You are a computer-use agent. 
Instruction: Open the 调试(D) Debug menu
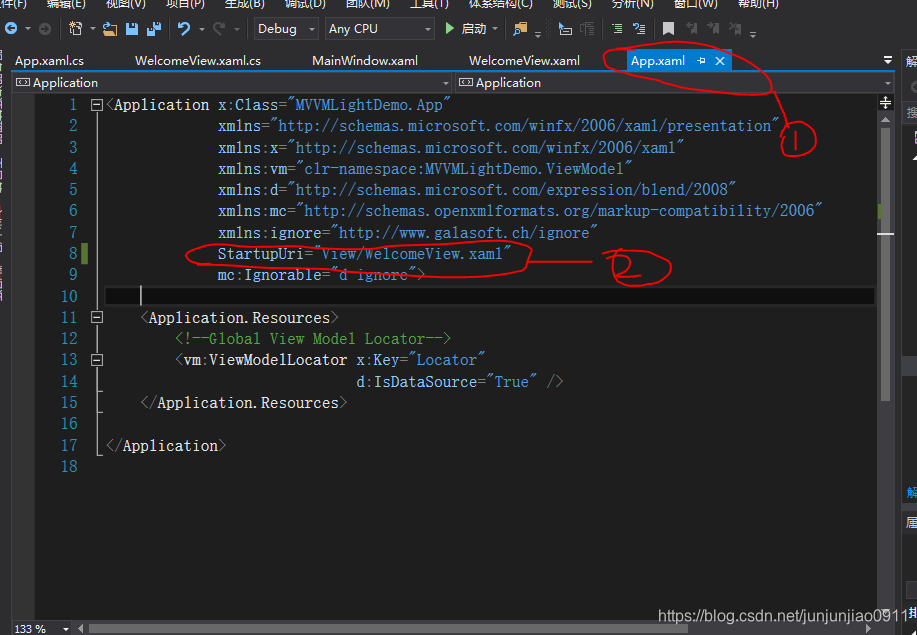[x=306, y=4]
